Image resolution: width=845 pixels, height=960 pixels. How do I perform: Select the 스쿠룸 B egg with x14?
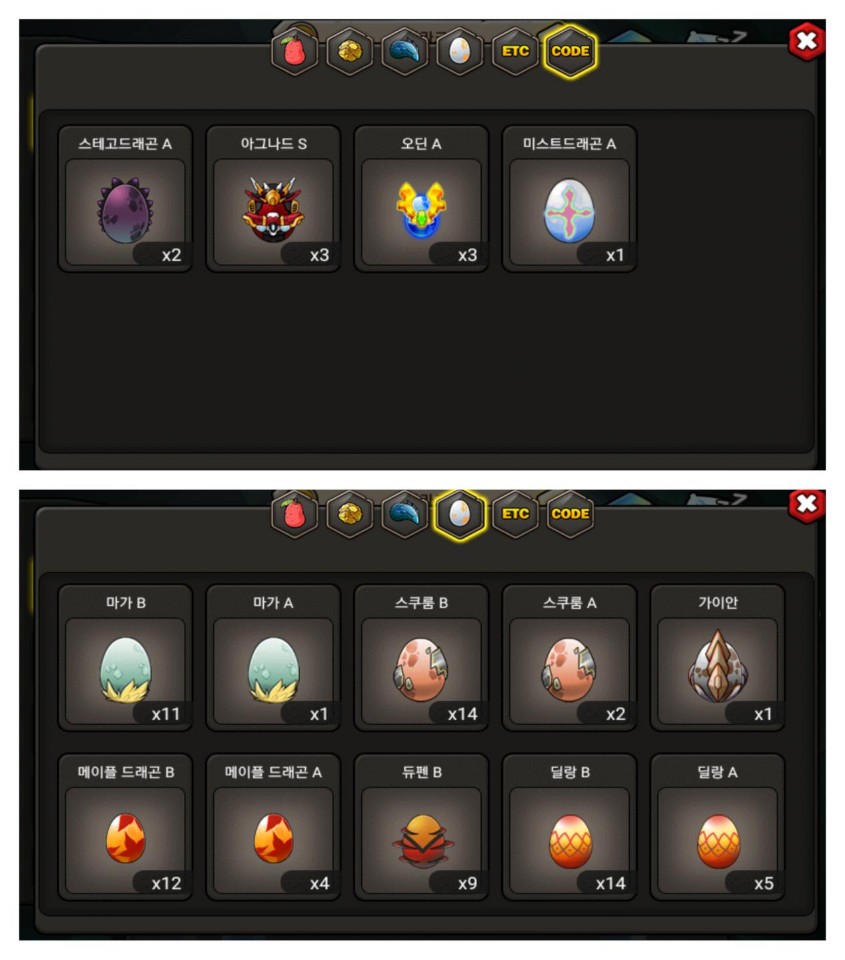pos(421,658)
